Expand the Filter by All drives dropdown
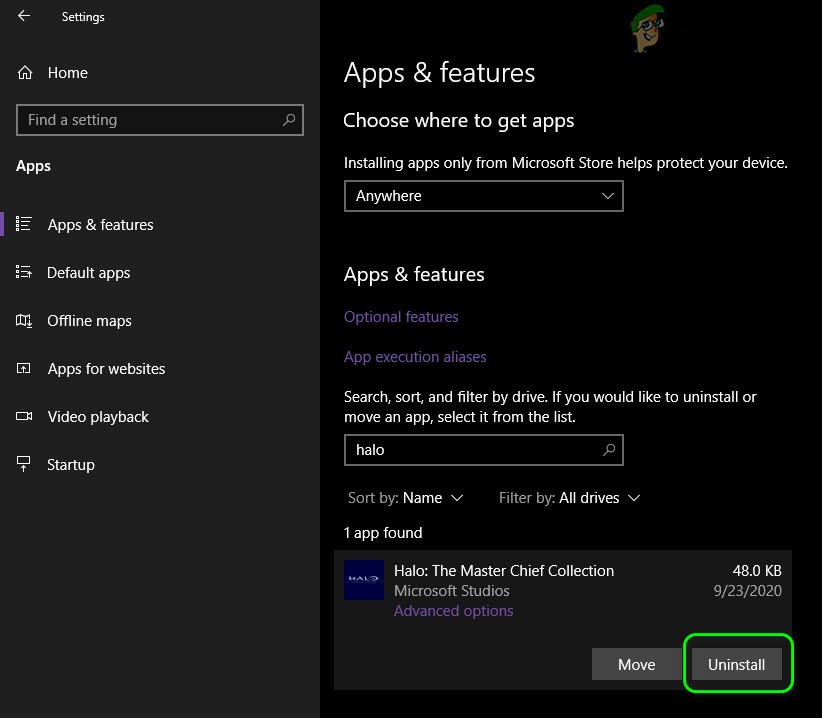The image size is (822, 718). [x=569, y=497]
